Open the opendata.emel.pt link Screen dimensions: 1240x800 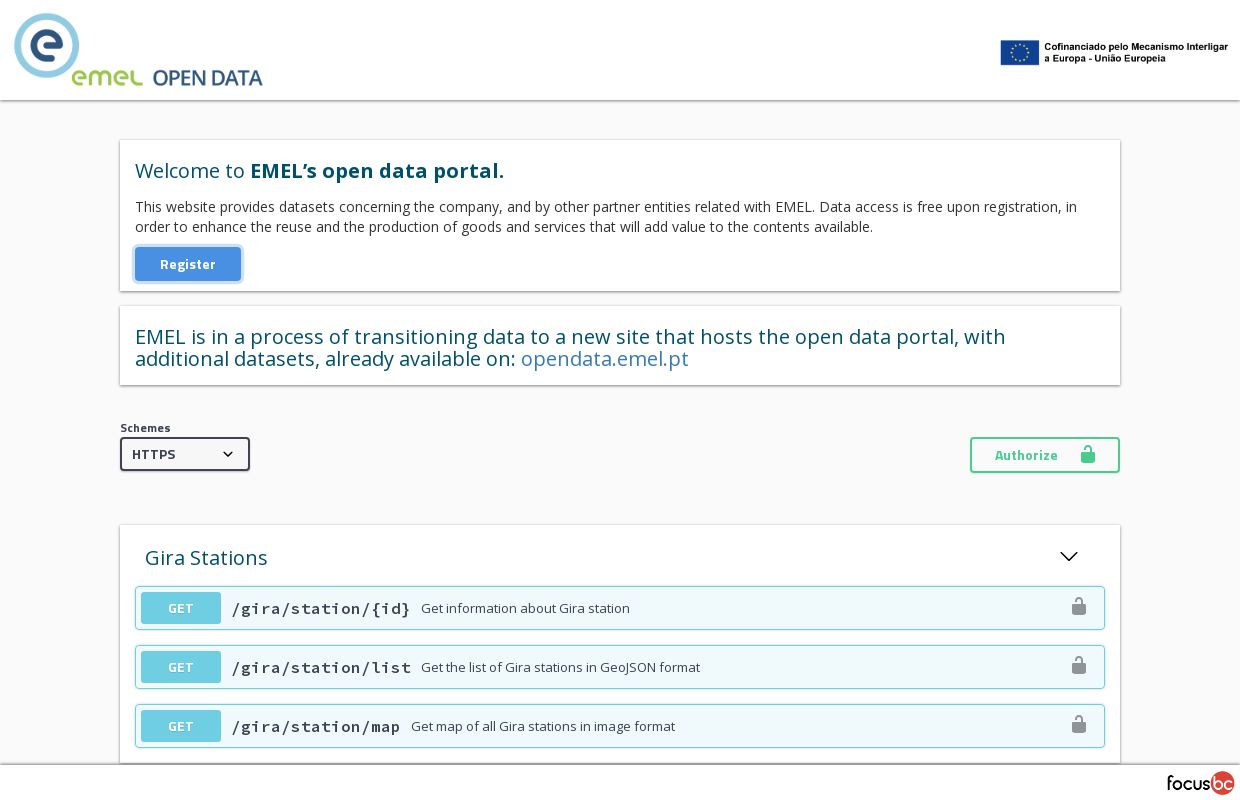click(x=605, y=359)
